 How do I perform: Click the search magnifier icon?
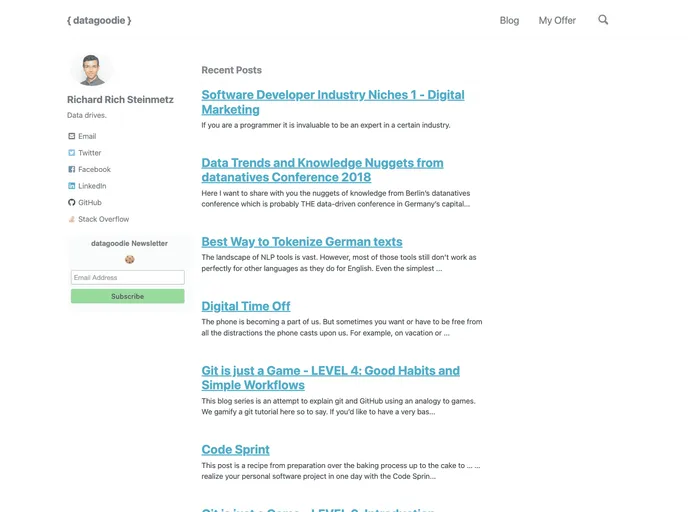603,20
